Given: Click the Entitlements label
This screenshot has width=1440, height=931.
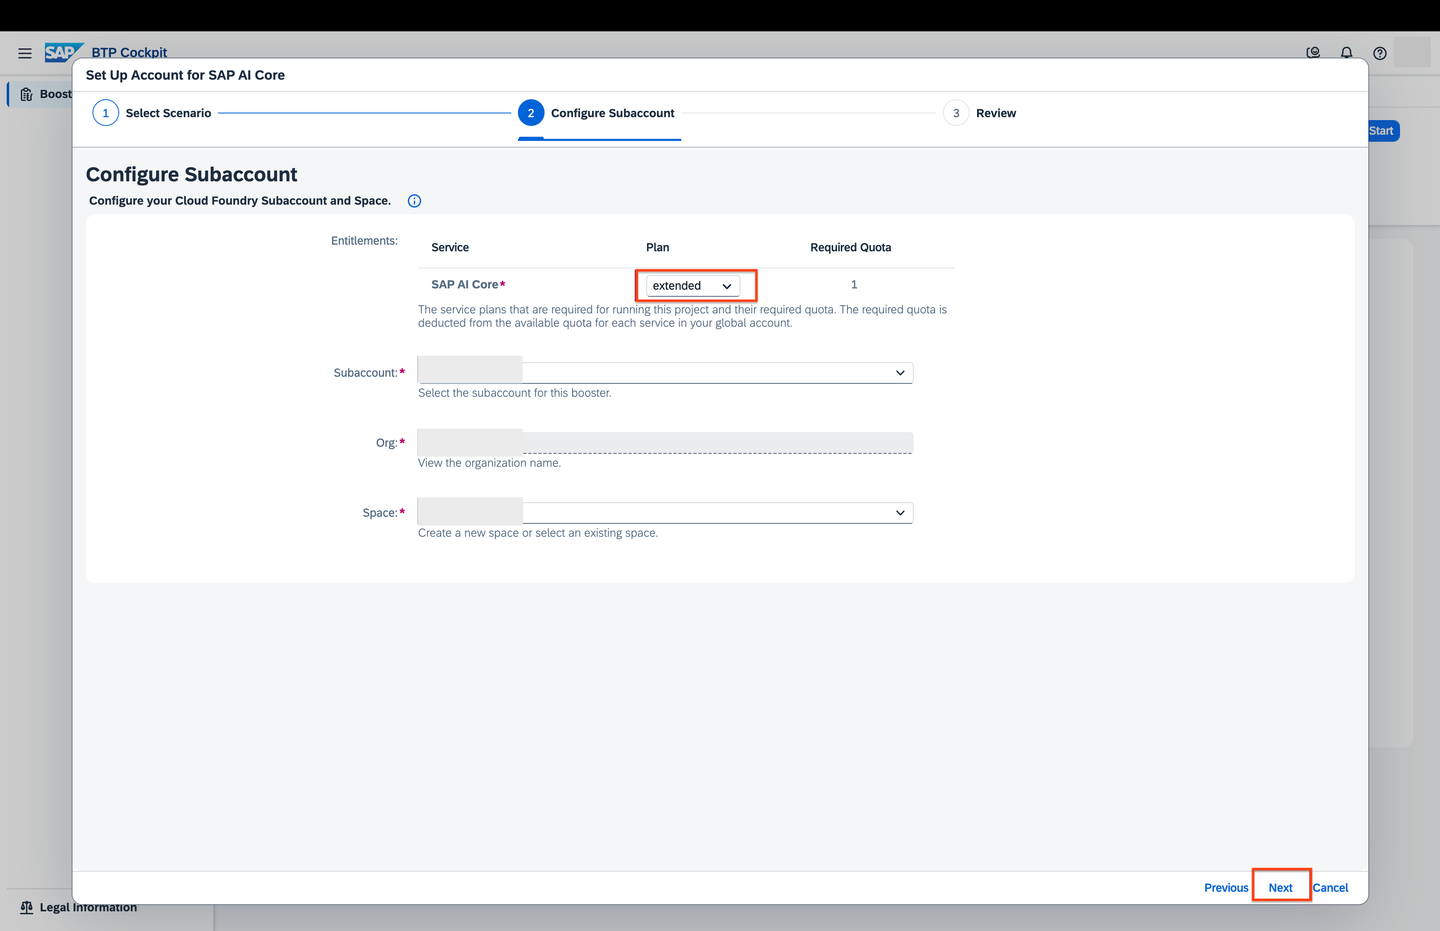Looking at the screenshot, I should click(x=364, y=241).
